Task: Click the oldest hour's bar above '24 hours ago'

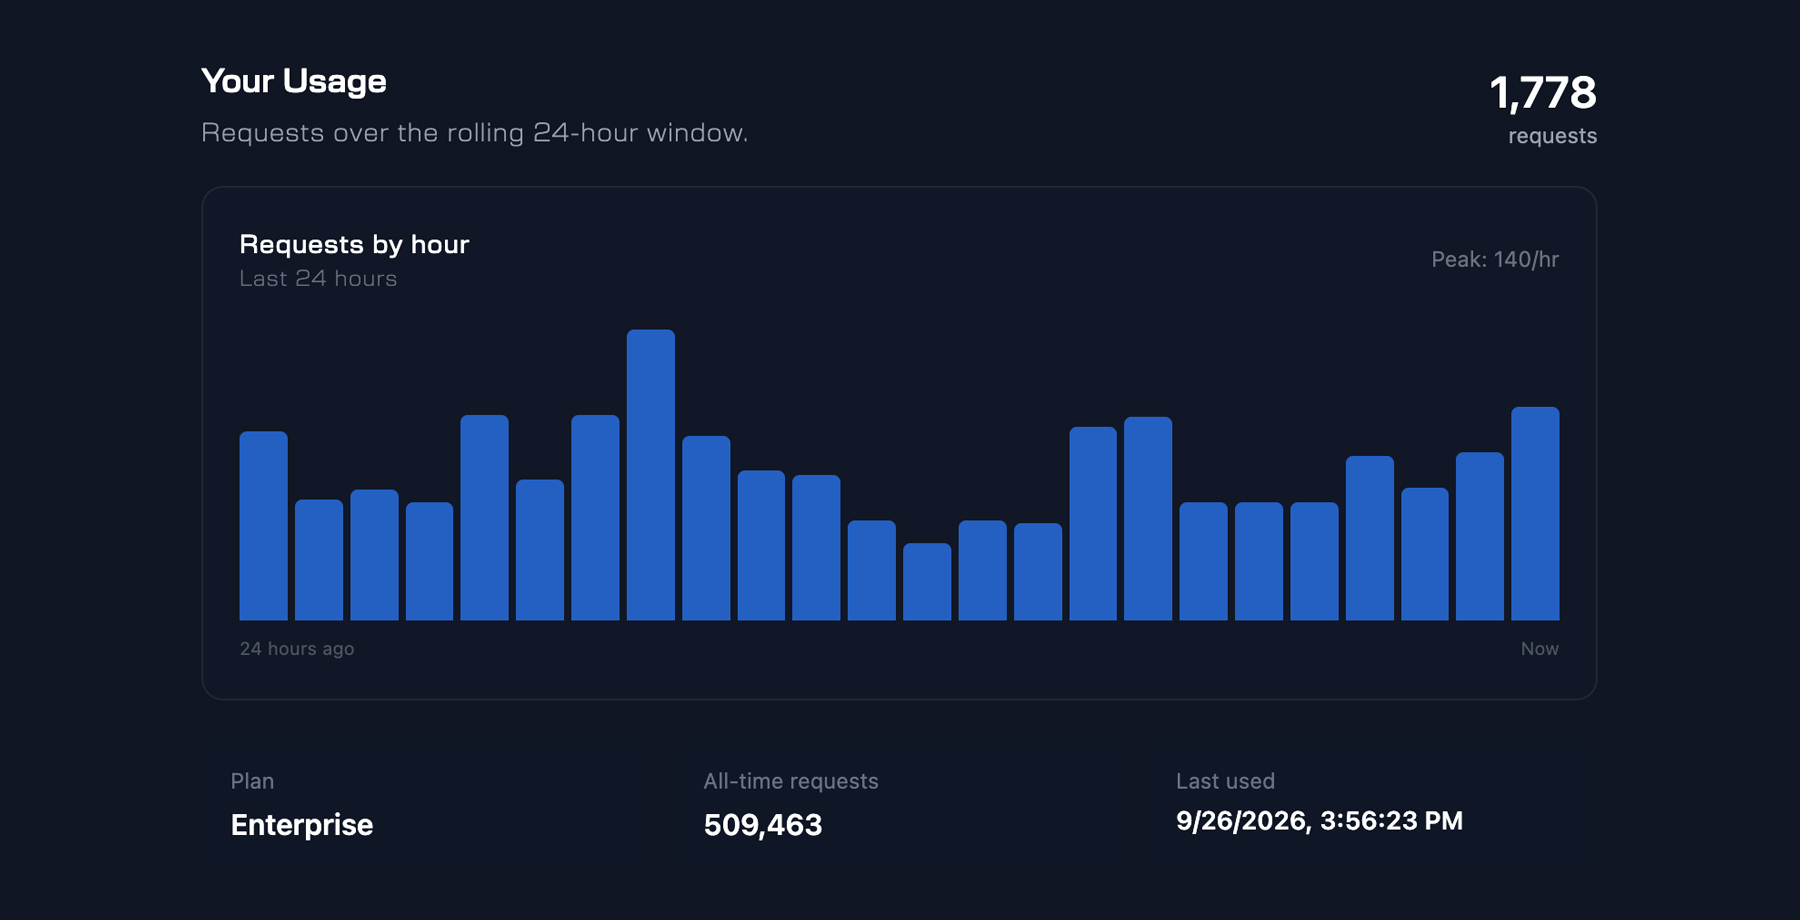Action: [x=264, y=526]
